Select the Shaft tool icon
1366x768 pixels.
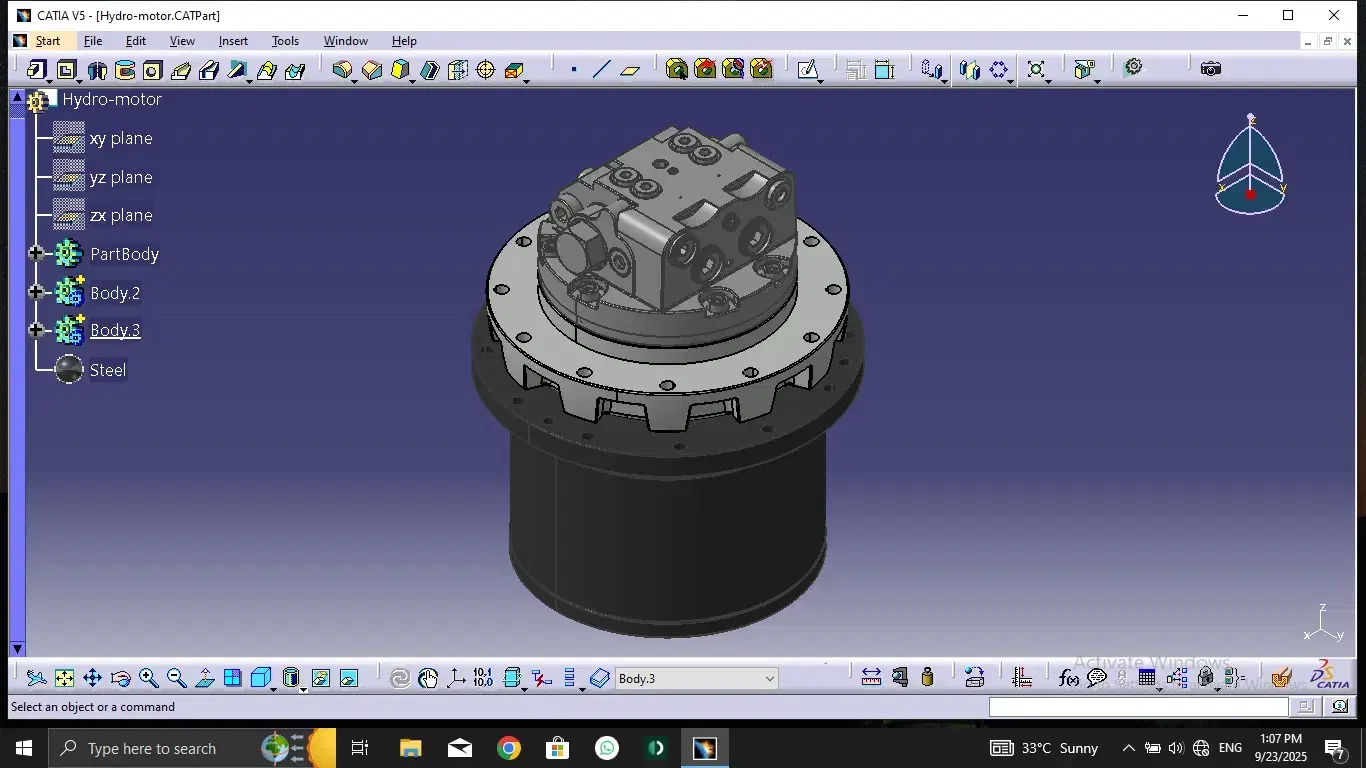tap(97, 70)
